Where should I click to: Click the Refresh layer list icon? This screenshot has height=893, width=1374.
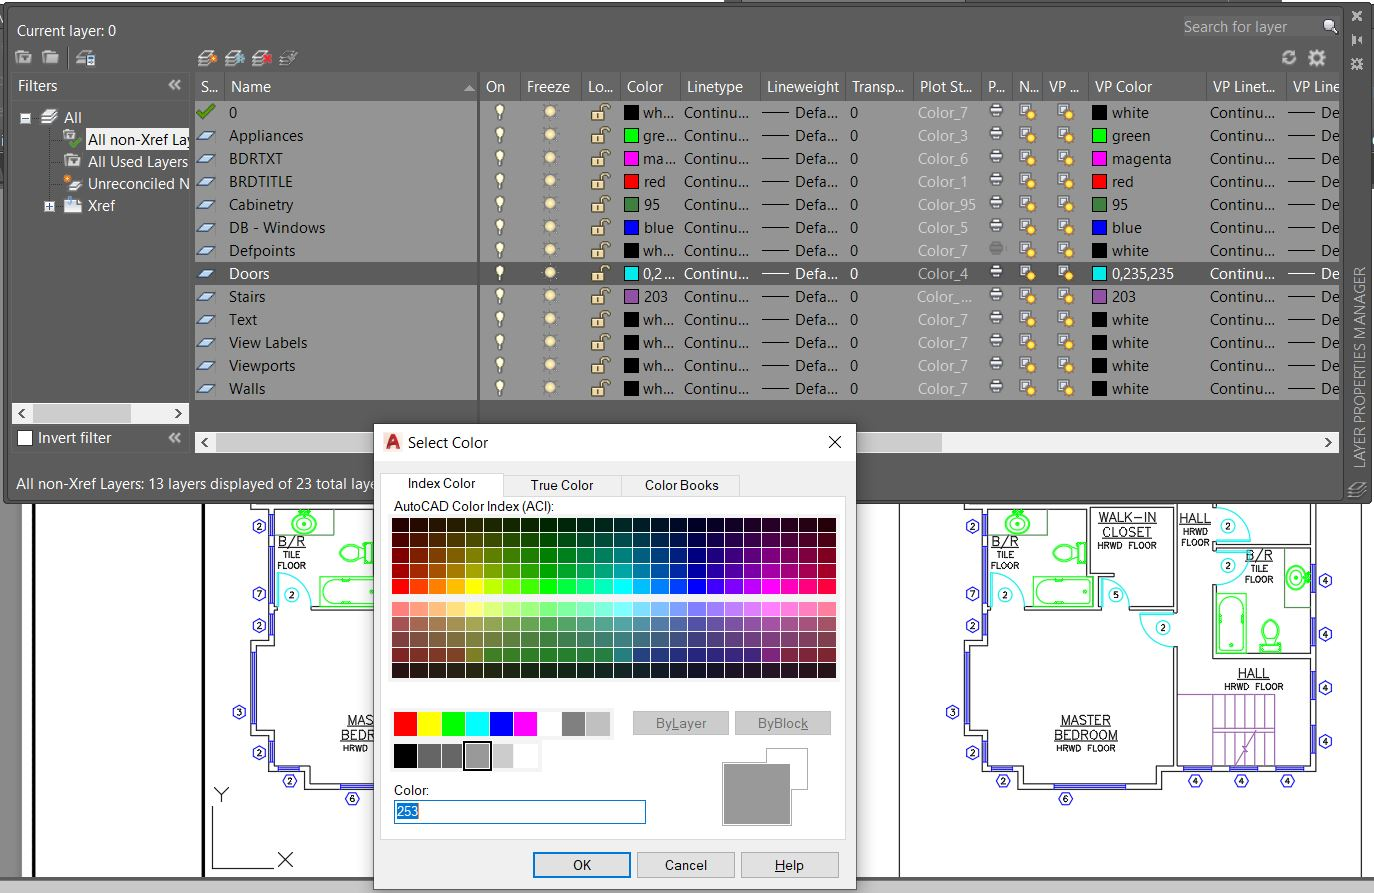point(1289,58)
